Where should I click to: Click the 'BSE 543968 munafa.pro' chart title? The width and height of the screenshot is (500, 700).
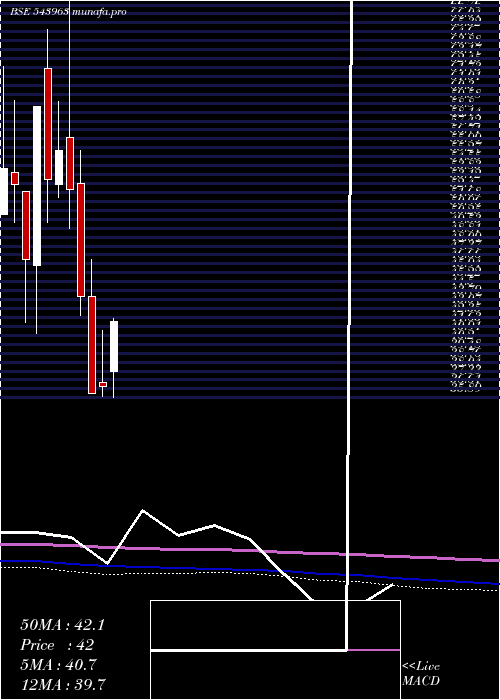click(x=68, y=12)
